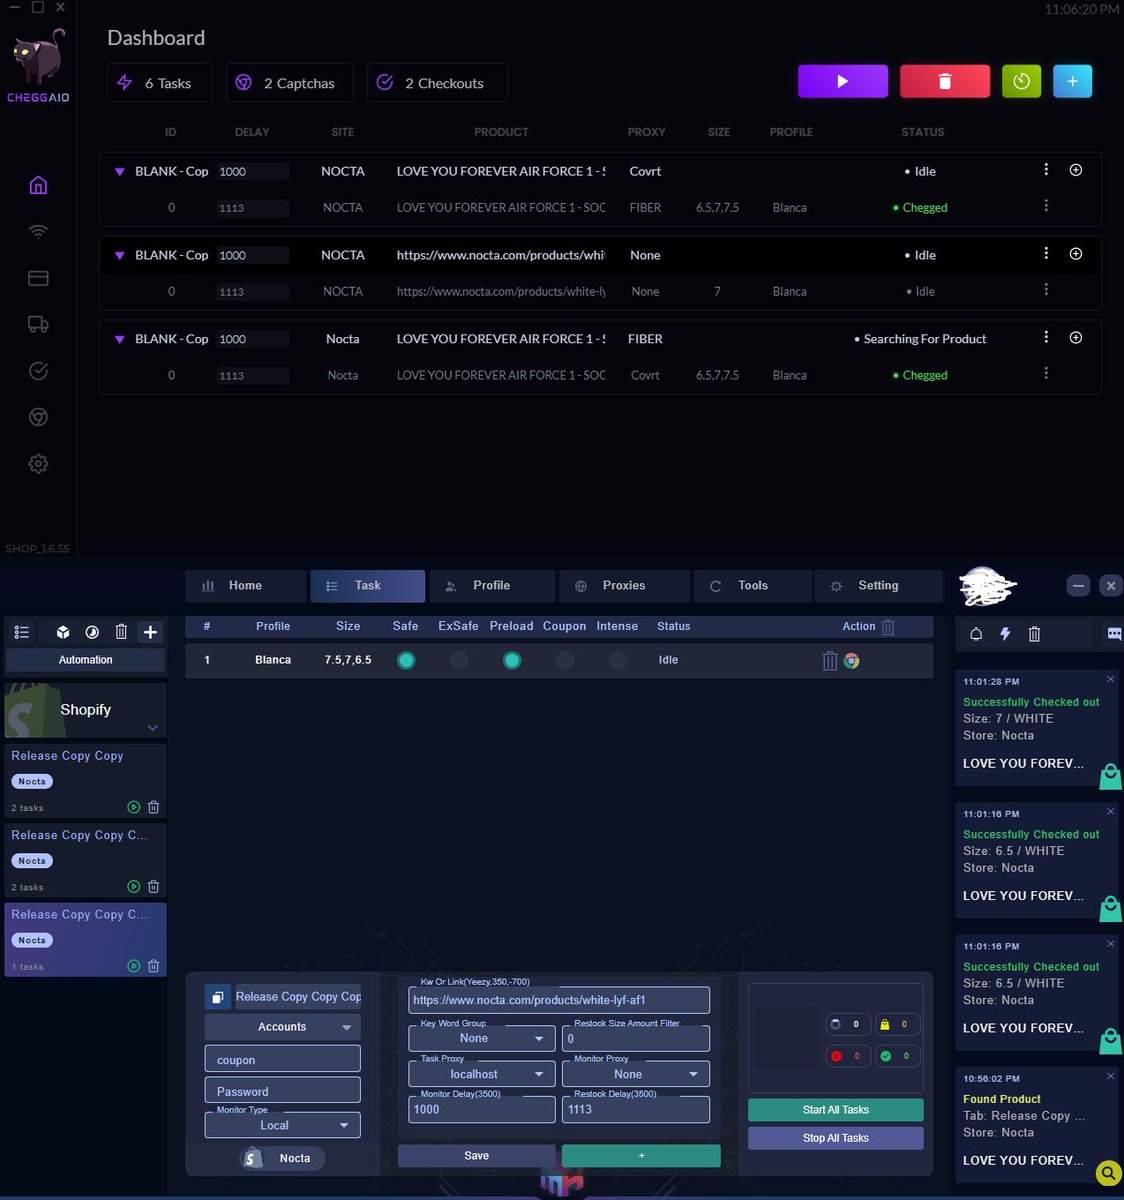Switch to the Setting tab
Viewport: 1124px width, 1200px height.
[877, 586]
